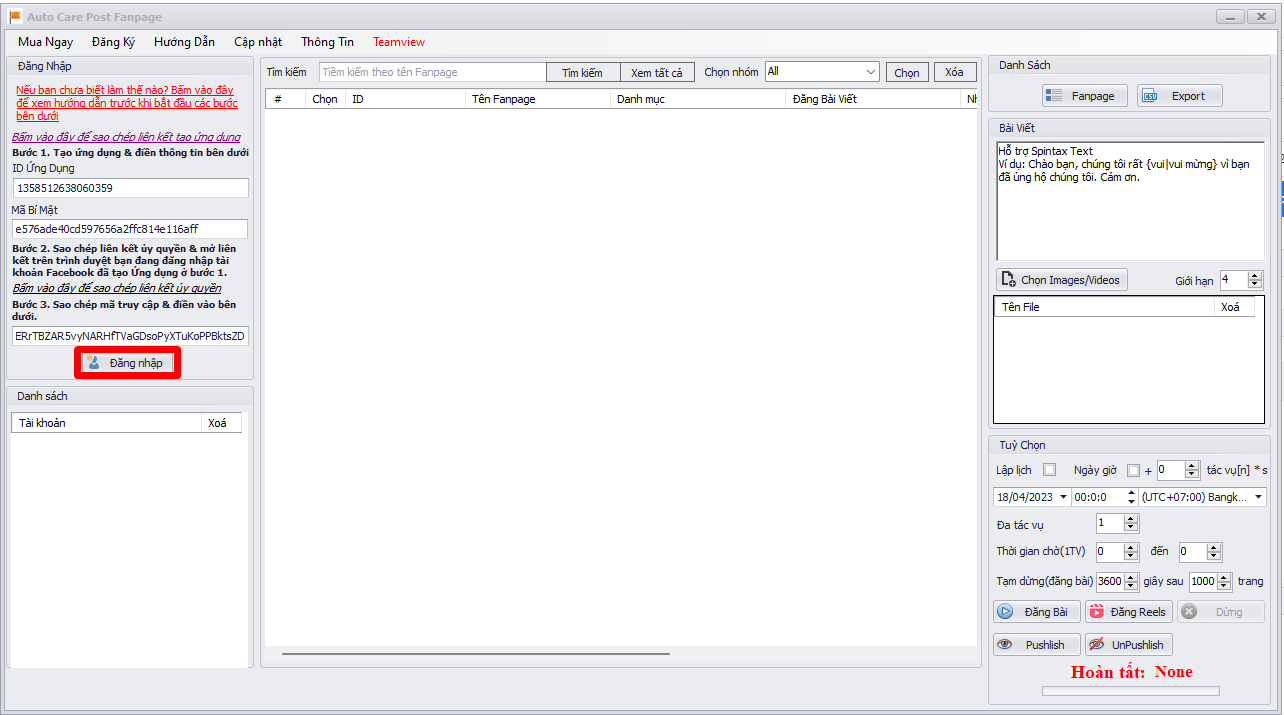Click the Đăng nhập login button
This screenshot has height=715, width=1284.
coord(127,363)
